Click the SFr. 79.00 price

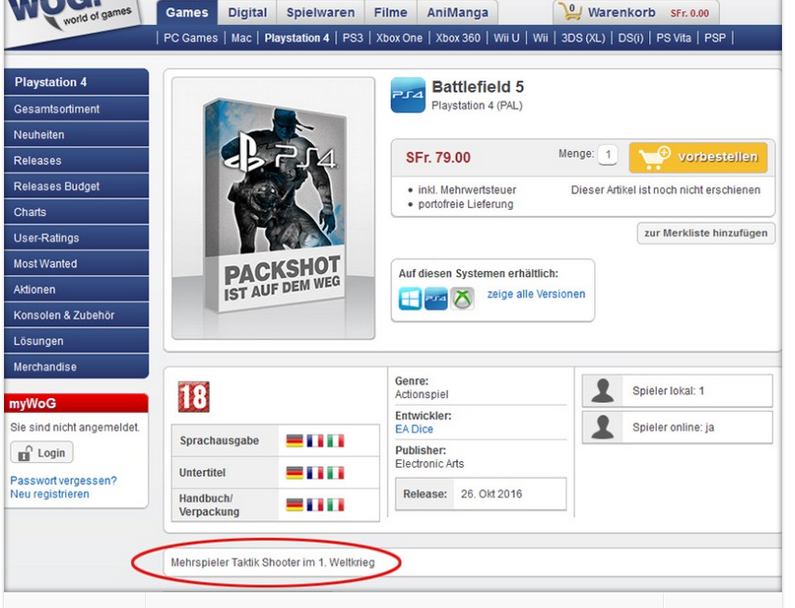point(438,158)
